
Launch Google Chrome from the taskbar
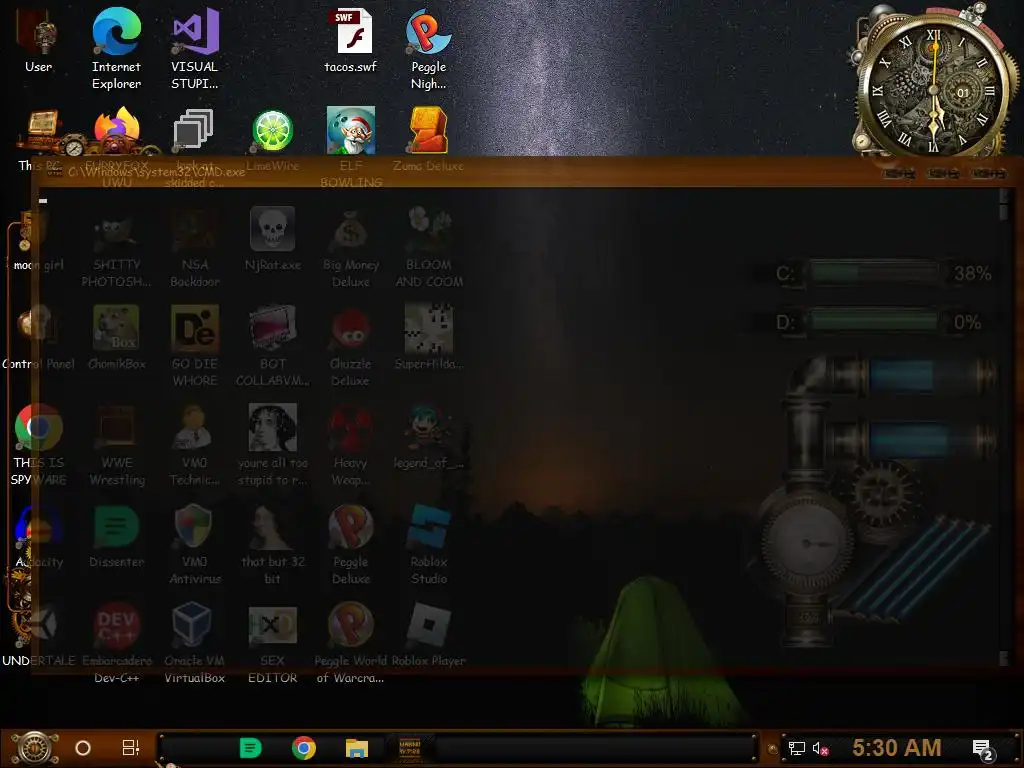[304, 748]
